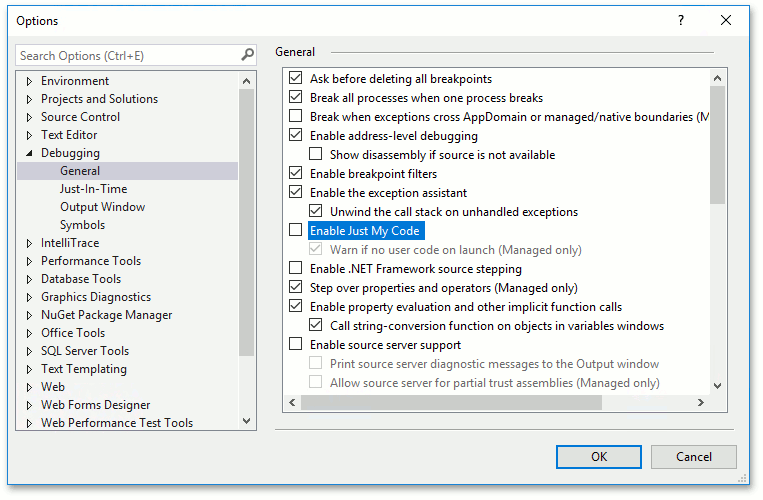The image size is (763, 500).
Task: Expand the NuGet Package Manager node
Action: (29, 315)
